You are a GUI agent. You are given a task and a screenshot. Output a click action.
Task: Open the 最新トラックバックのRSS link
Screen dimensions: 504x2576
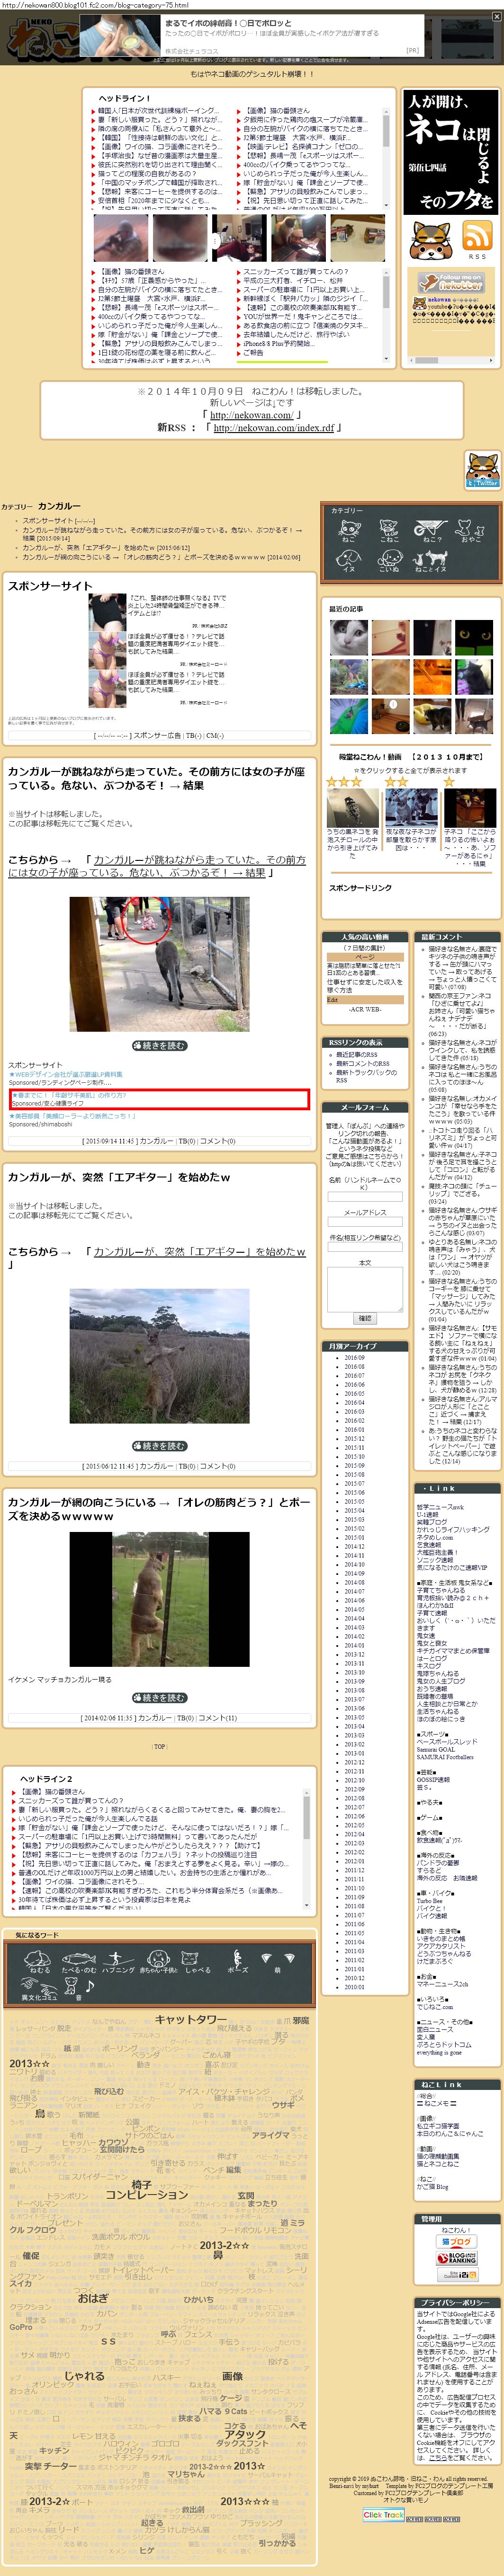pyautogui.click(x=366, y=1076)
